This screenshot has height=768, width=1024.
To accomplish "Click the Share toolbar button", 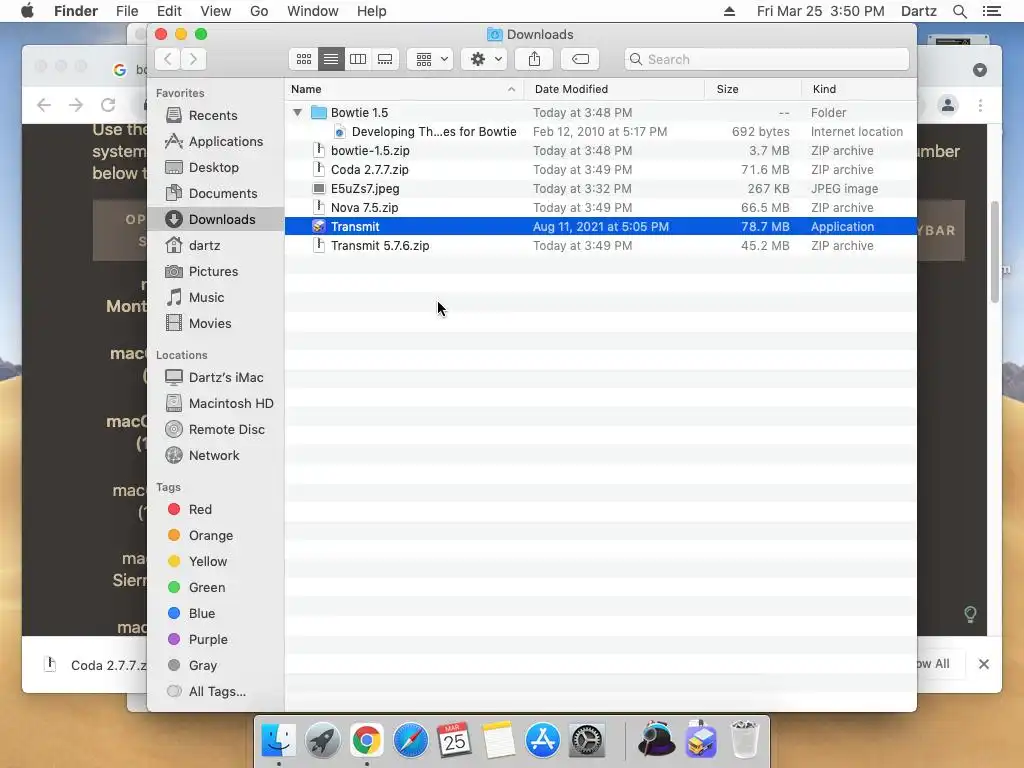I will pyautogui.click(x=534, y=59).
